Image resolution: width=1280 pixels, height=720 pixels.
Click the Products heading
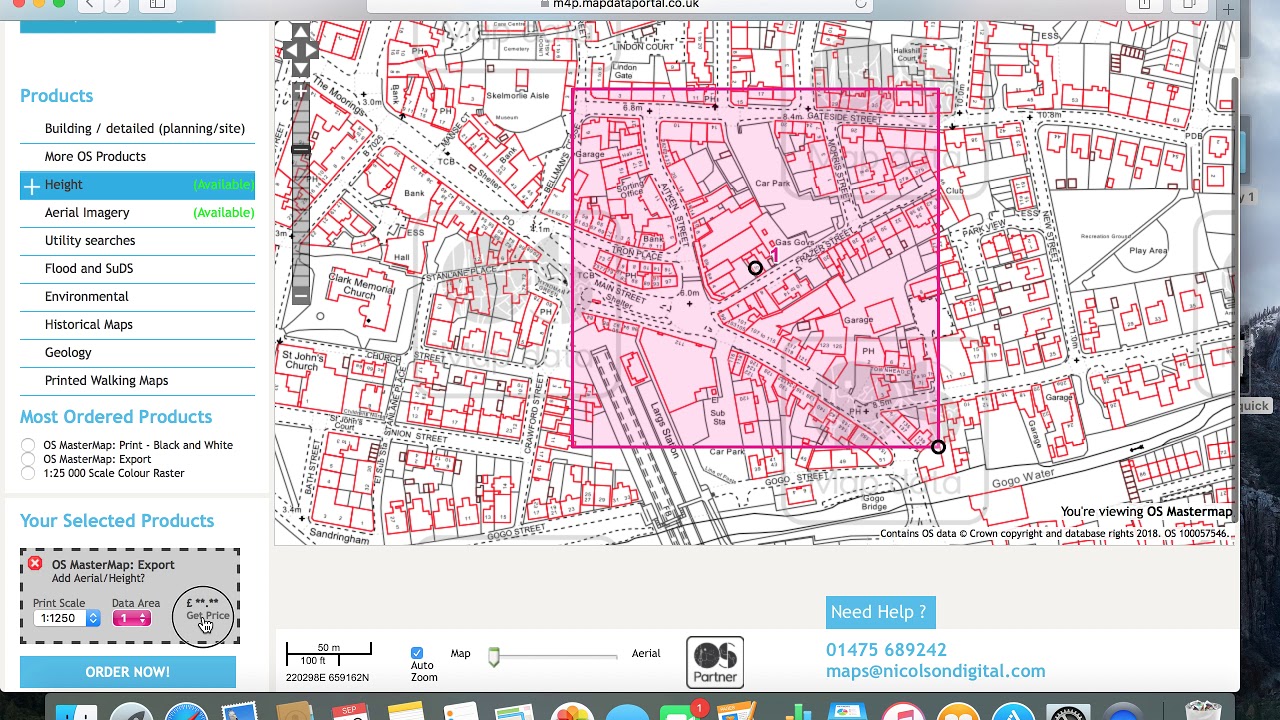56,96
